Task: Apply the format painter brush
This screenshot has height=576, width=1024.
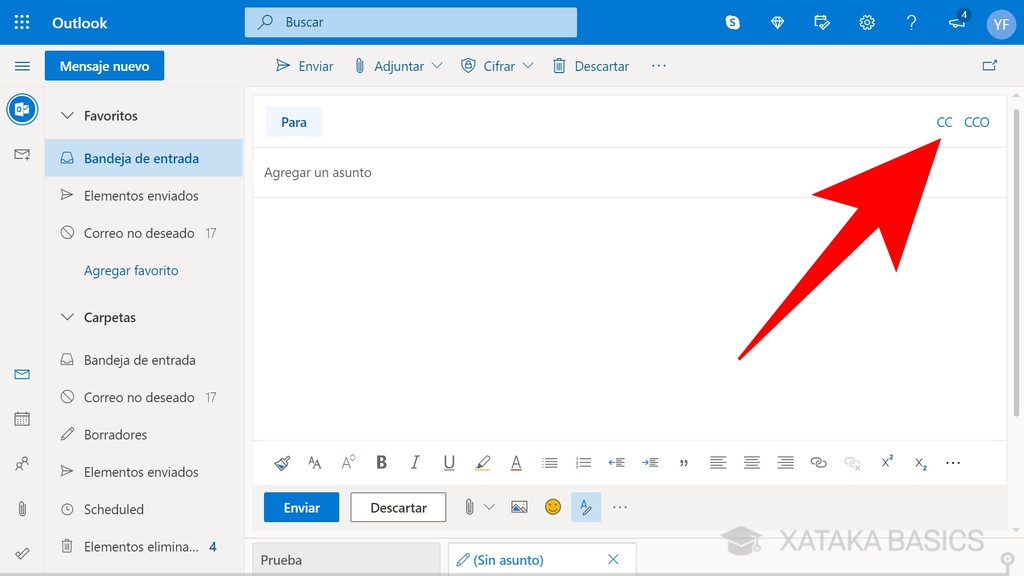Action: click(x=282, y=462)
